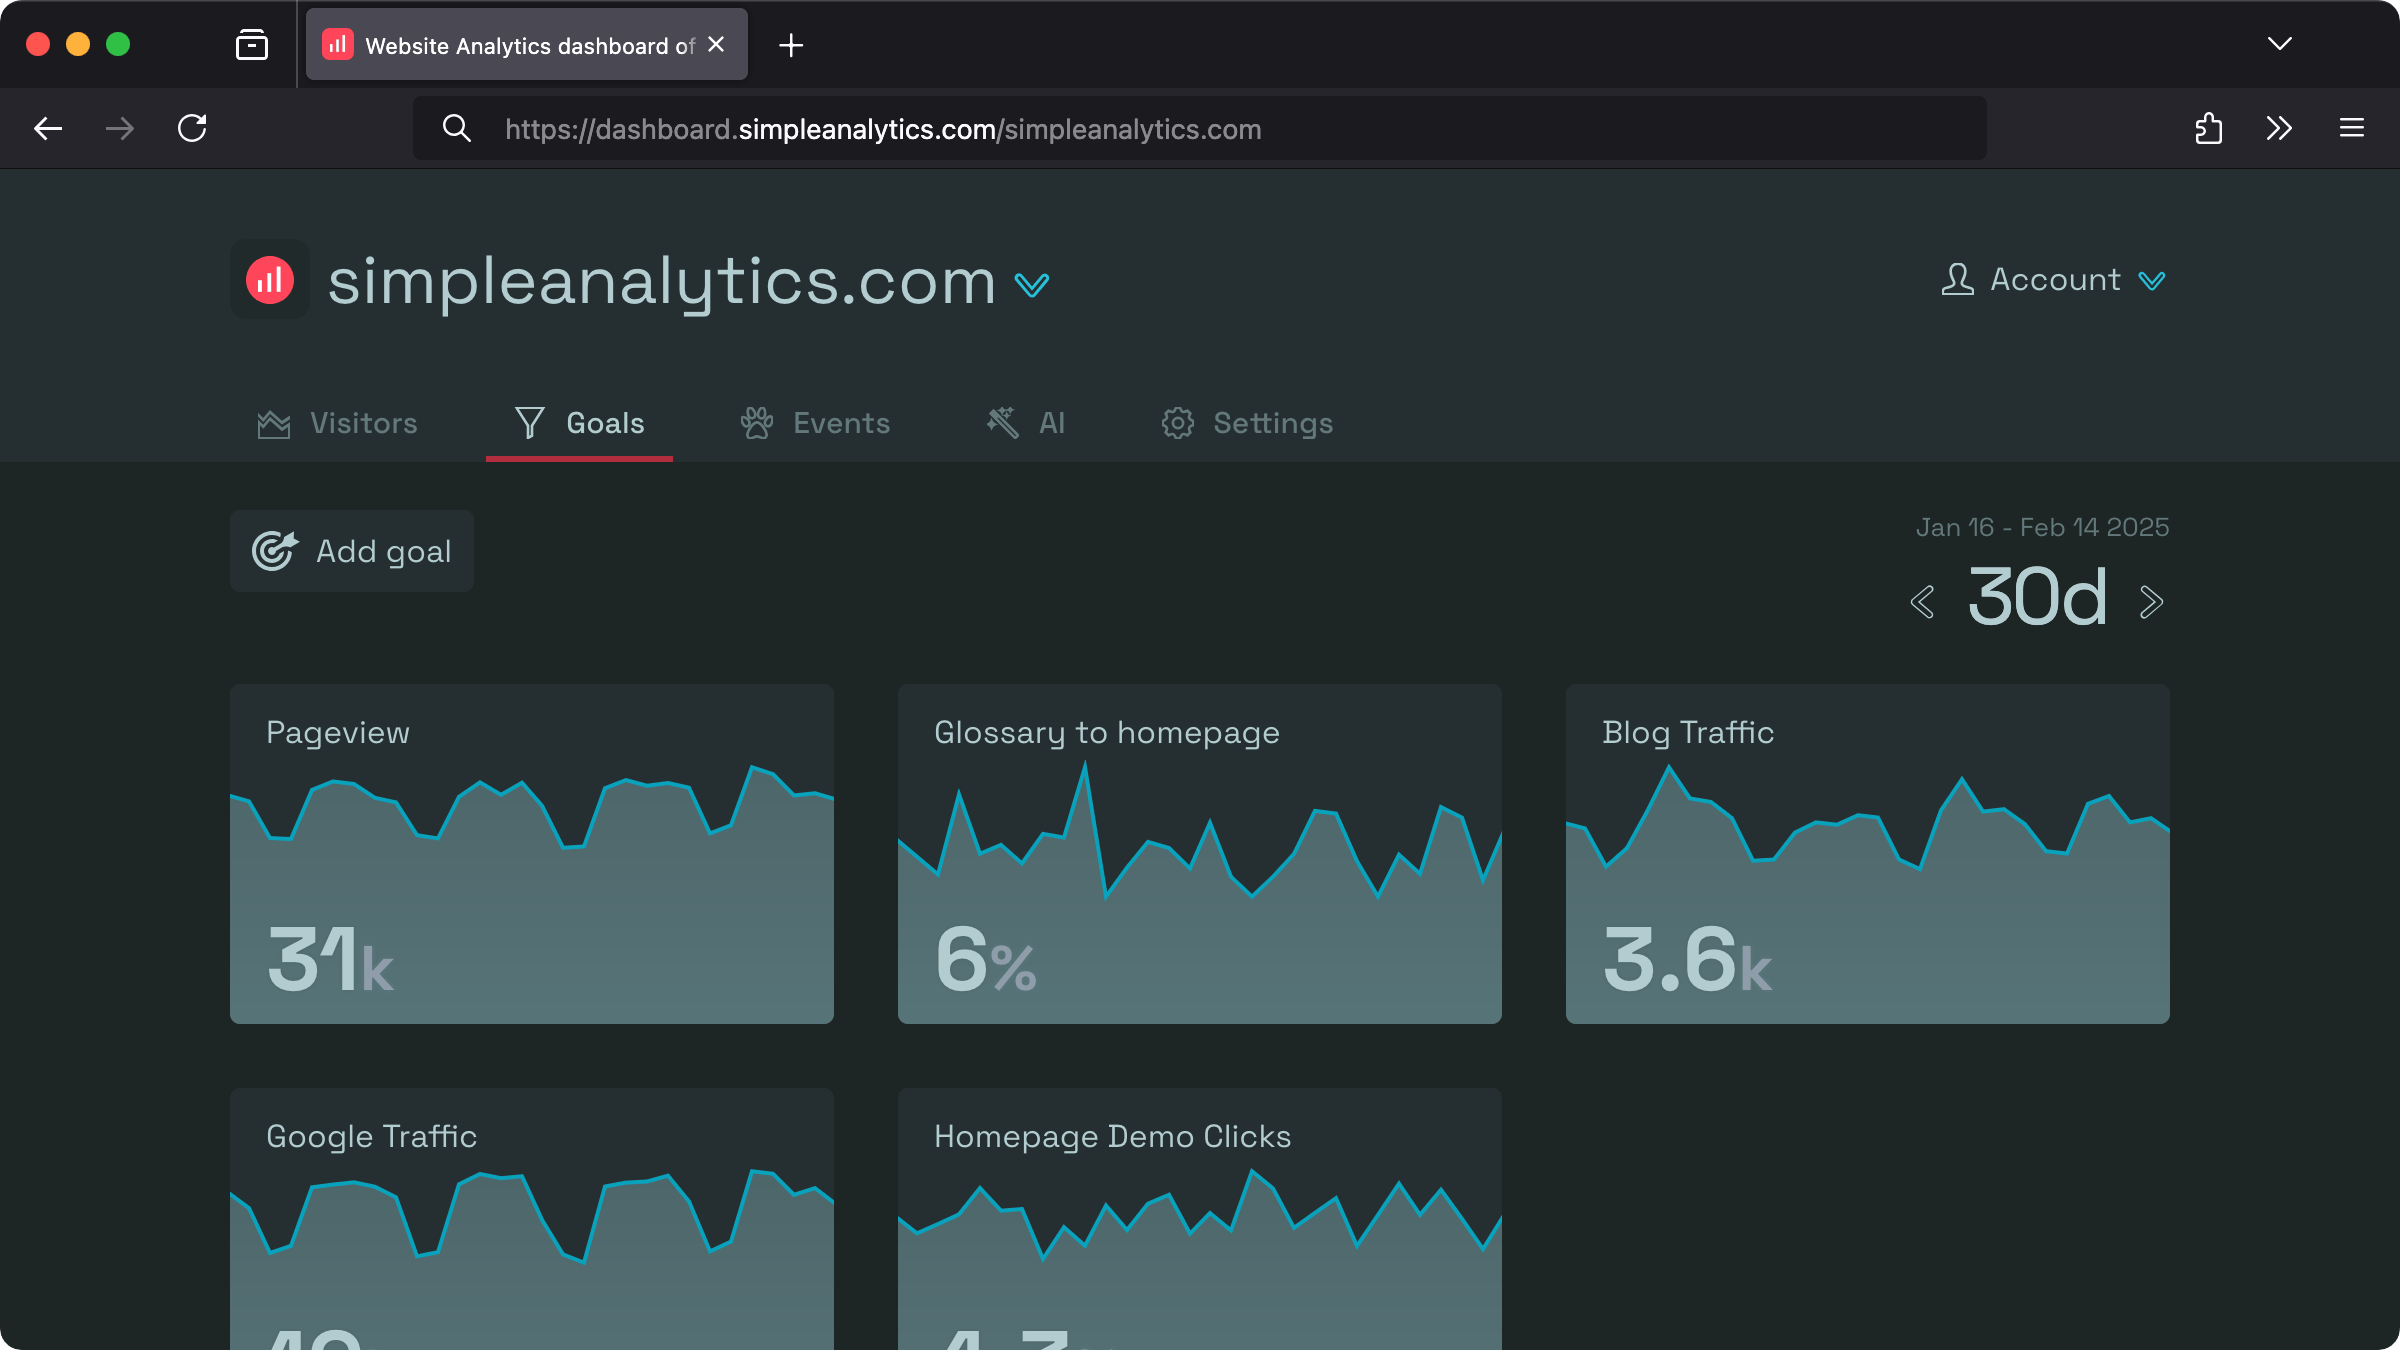
Task: Open the Google Traffic goal card
Action: pyautogui.click(x=532, y=1219)
